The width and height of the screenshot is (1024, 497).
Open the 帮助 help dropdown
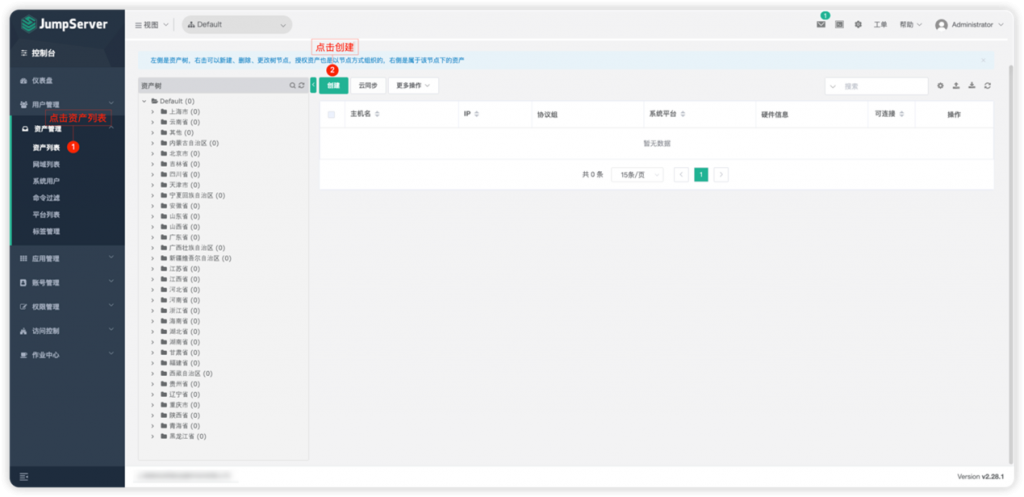point(910,24)
